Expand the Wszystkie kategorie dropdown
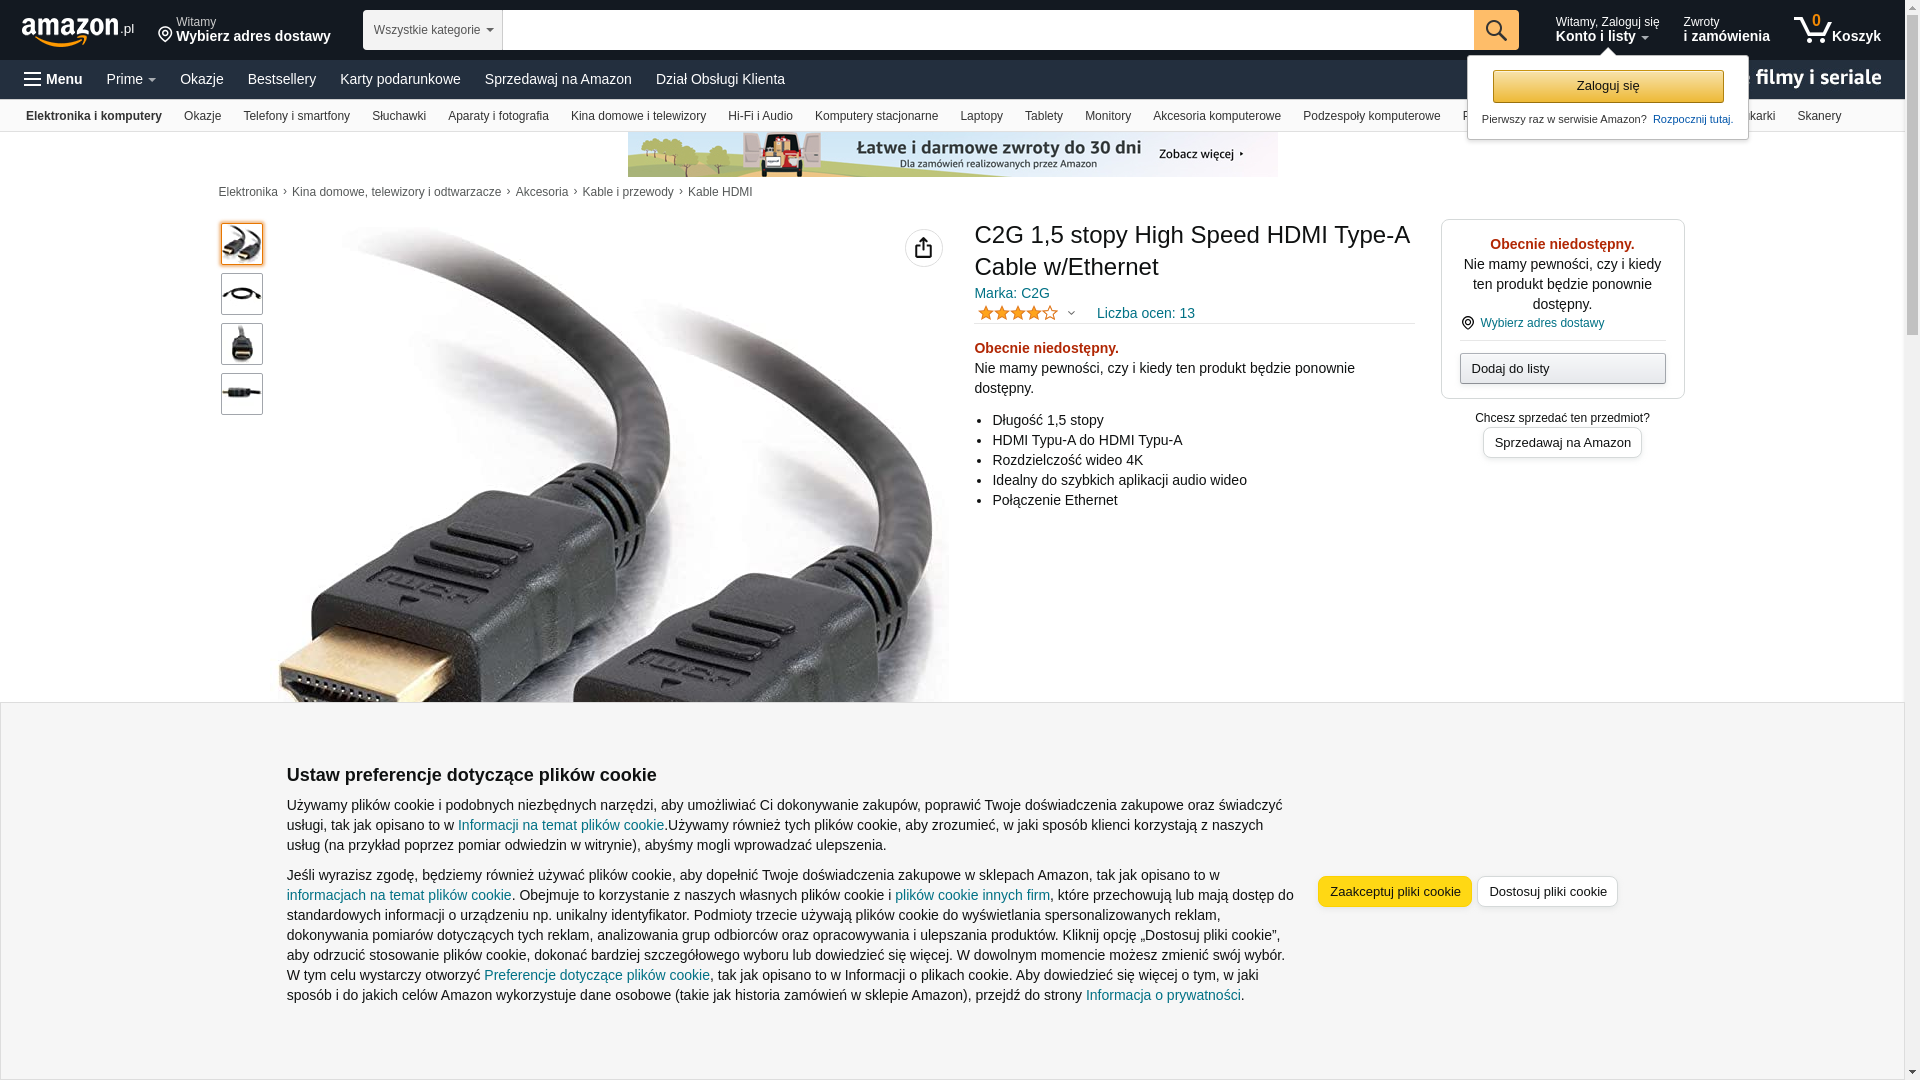Viewport: 1920px width, 1080px height. [433, 30]
